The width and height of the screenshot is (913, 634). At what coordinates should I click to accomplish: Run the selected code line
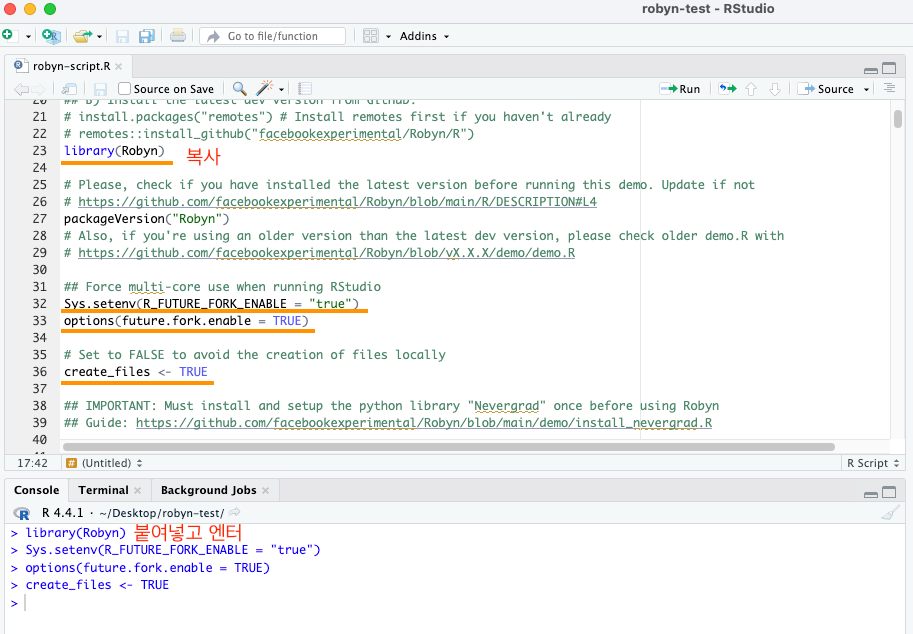click(681, 88)
